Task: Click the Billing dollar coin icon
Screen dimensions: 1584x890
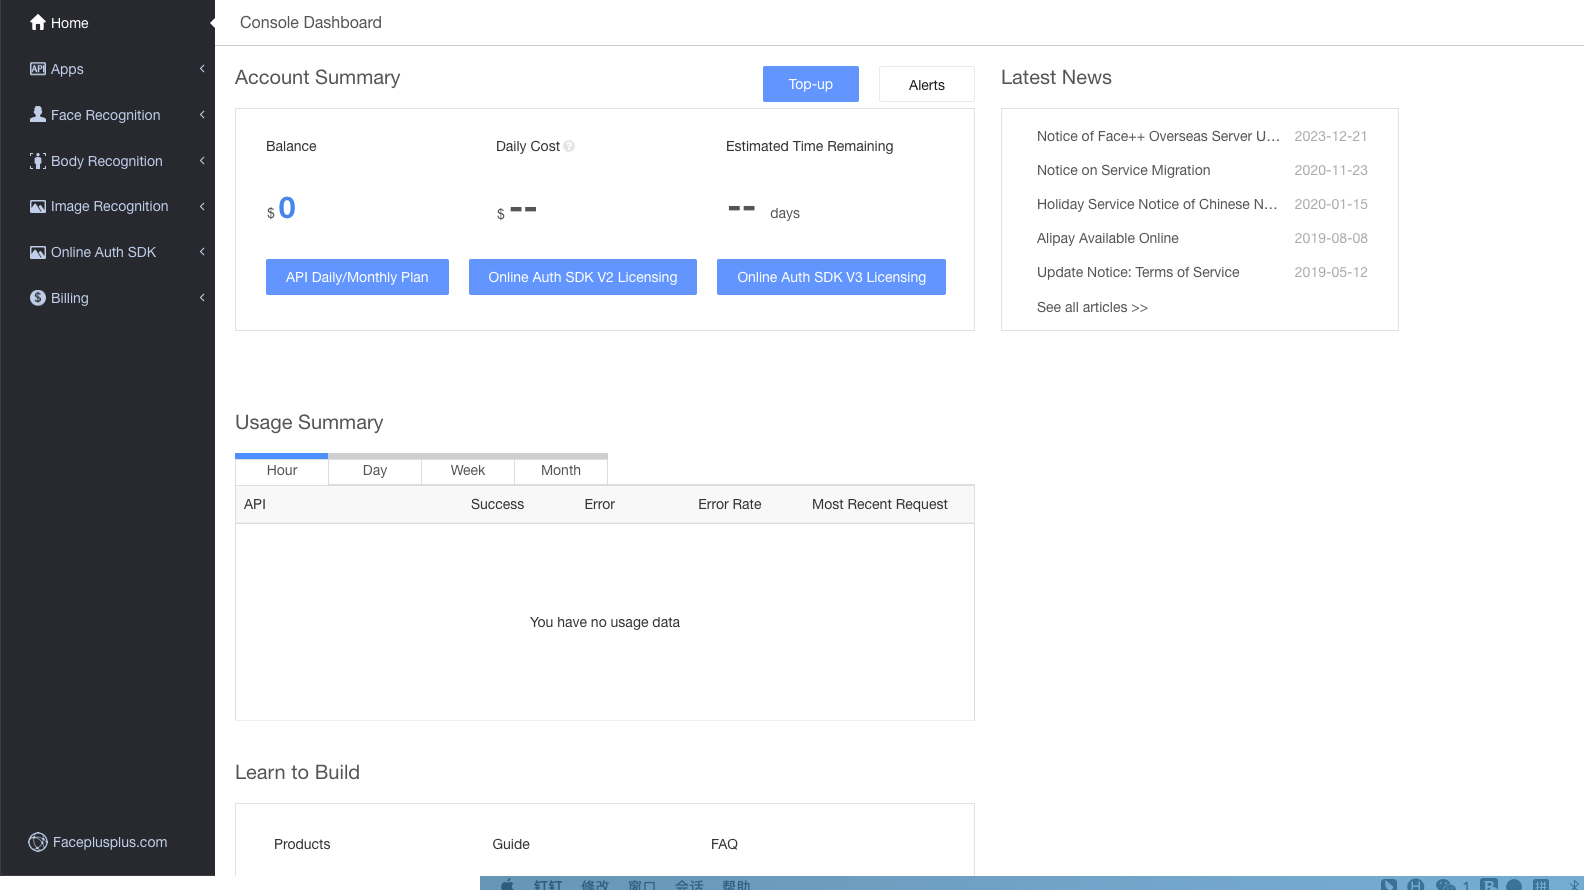Action: (38, 298)
